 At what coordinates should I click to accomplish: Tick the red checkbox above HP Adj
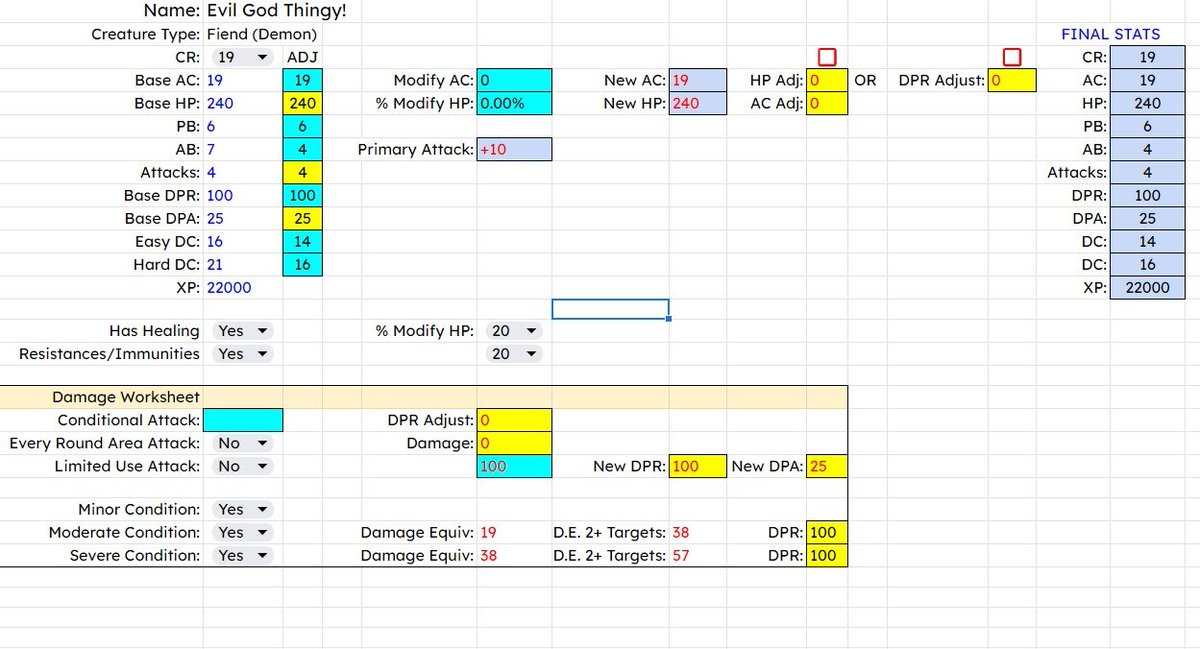pos(827,57)
